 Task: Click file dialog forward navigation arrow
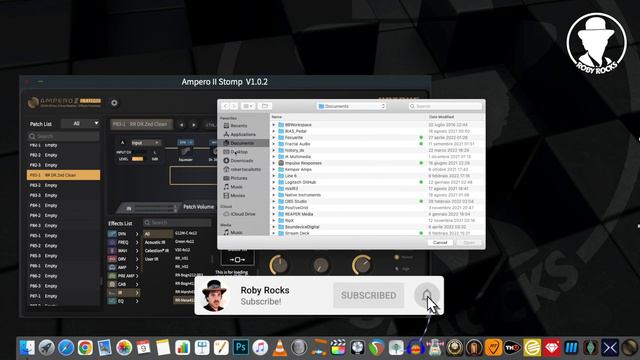click(233, 106)
